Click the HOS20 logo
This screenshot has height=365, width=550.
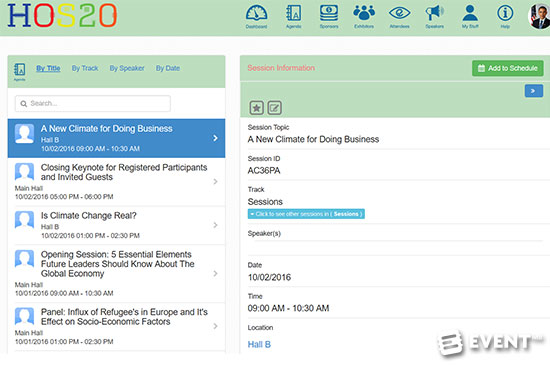point(62,16)
